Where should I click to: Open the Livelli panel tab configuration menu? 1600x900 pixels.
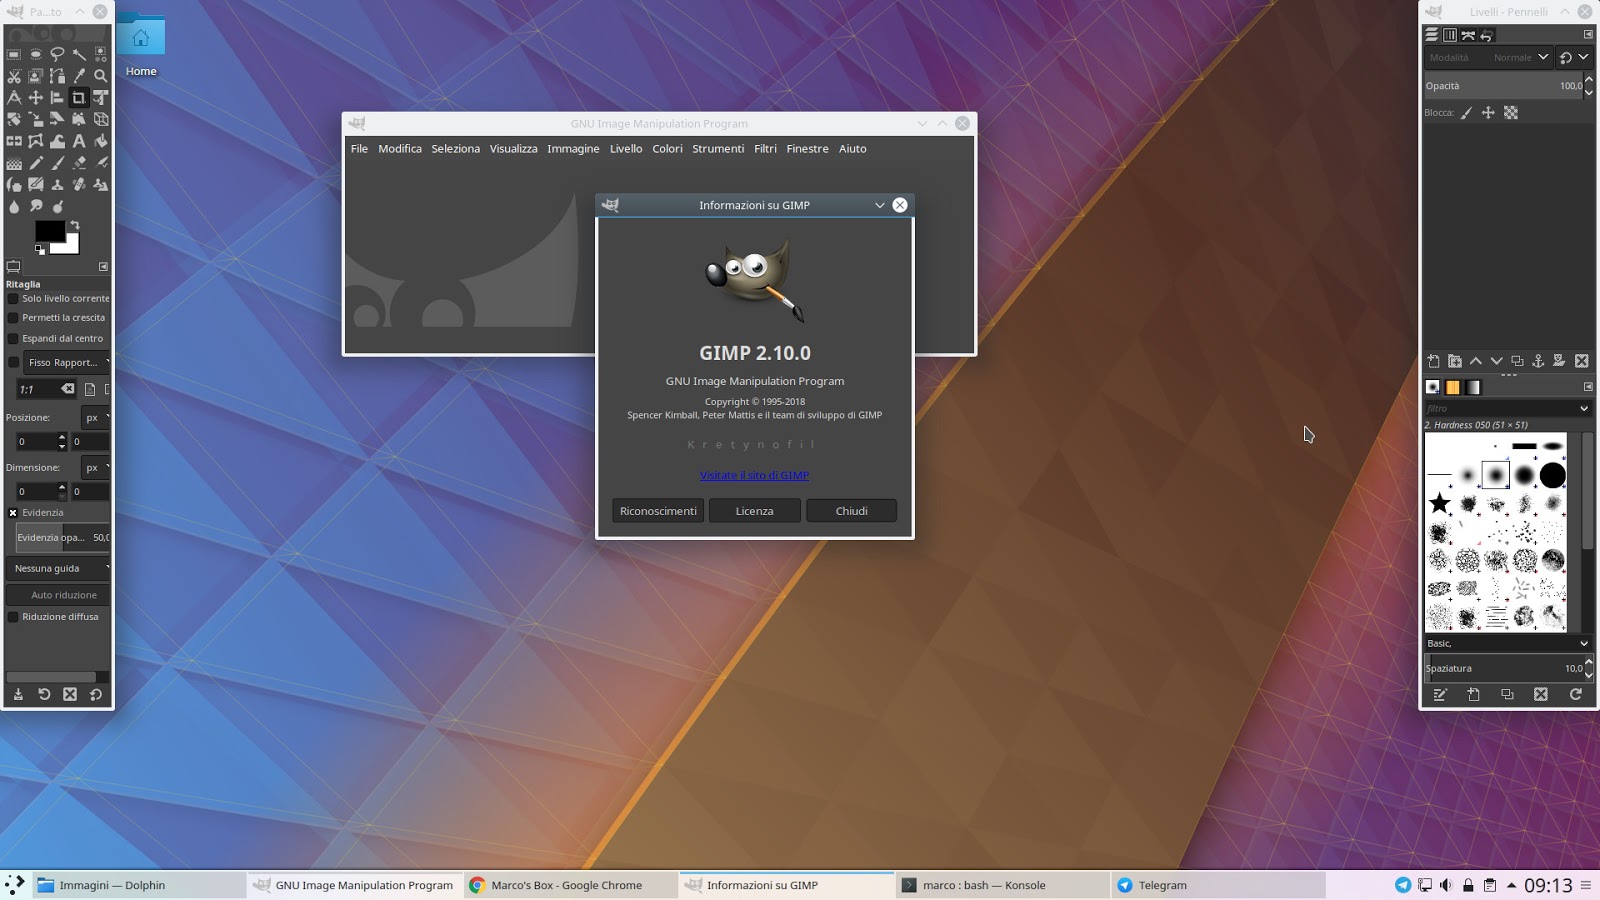click(1588, 34)
